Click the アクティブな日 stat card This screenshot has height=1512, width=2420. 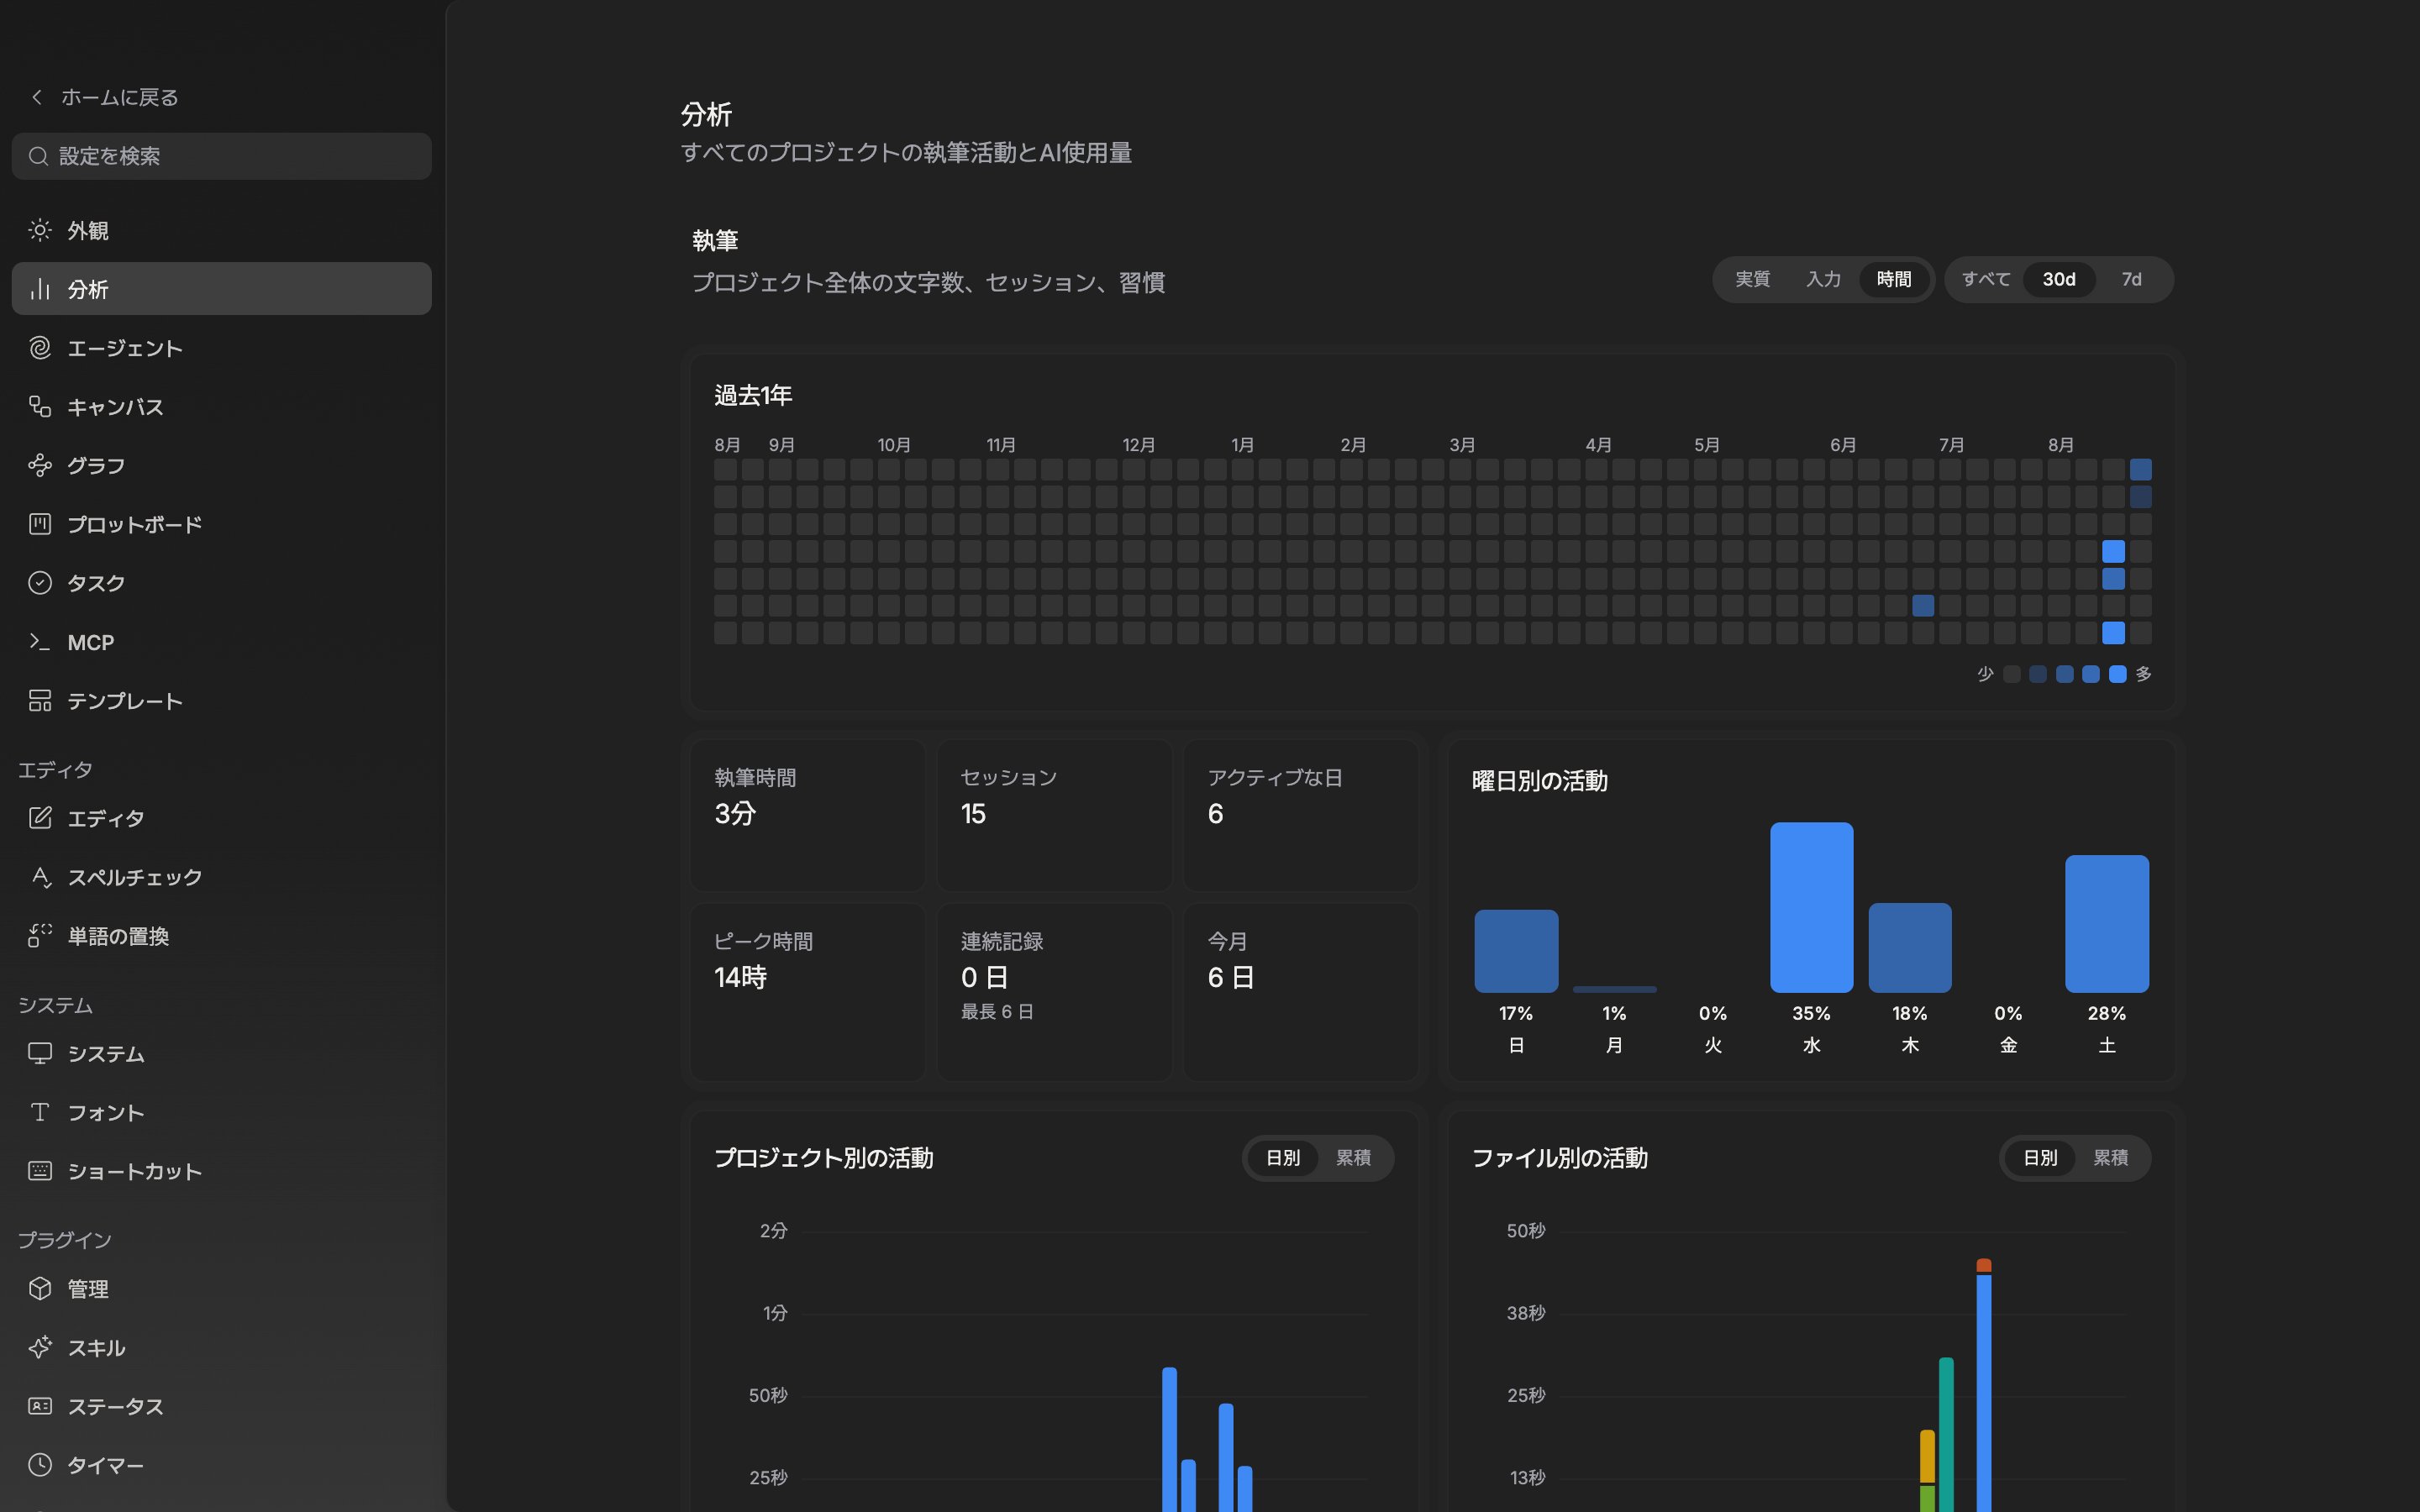point(1301,815)
